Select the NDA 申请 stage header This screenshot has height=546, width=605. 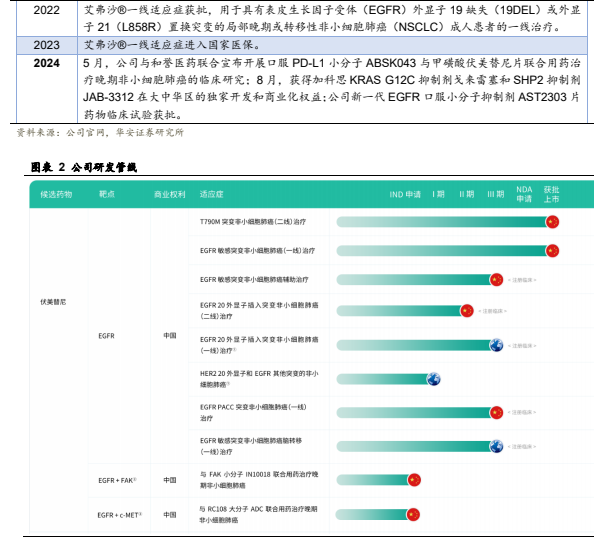pyautogui.click(x=524, y=194)
